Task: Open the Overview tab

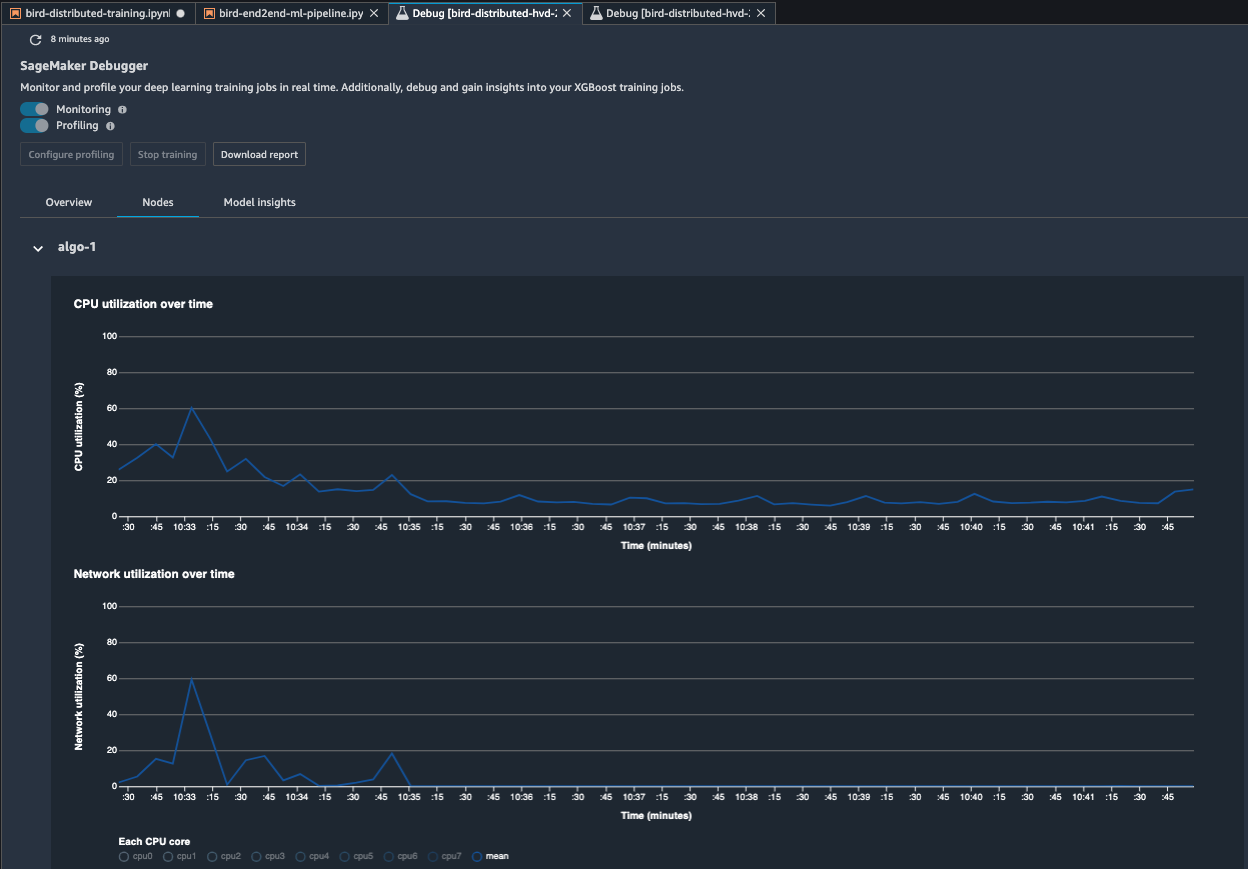Action: [x=69, y=202]
